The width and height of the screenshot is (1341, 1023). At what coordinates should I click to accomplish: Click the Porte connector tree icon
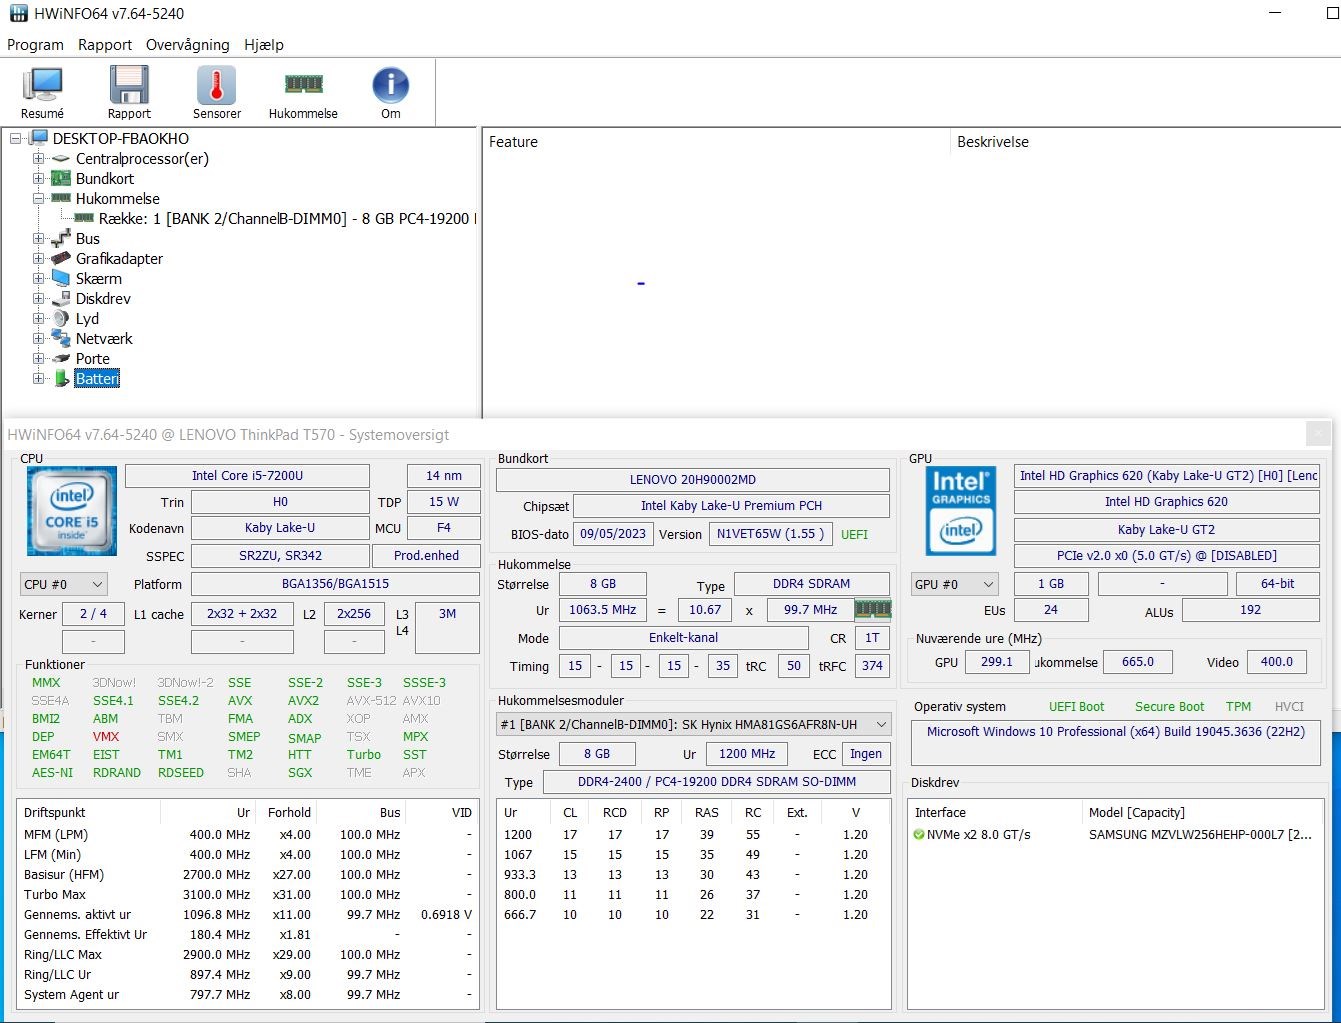tap(60, 358)
